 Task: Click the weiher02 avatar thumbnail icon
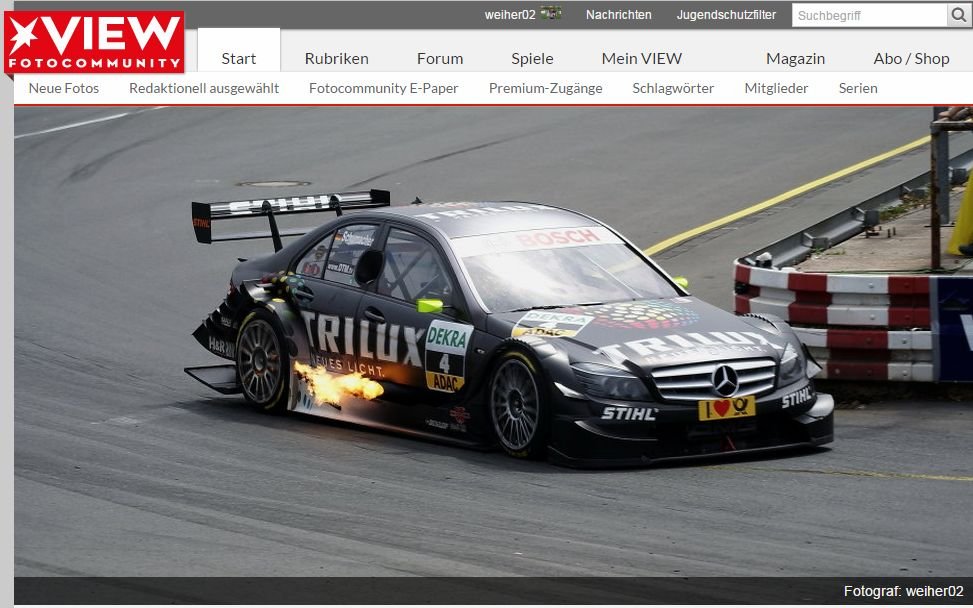[x=551, y=14]
